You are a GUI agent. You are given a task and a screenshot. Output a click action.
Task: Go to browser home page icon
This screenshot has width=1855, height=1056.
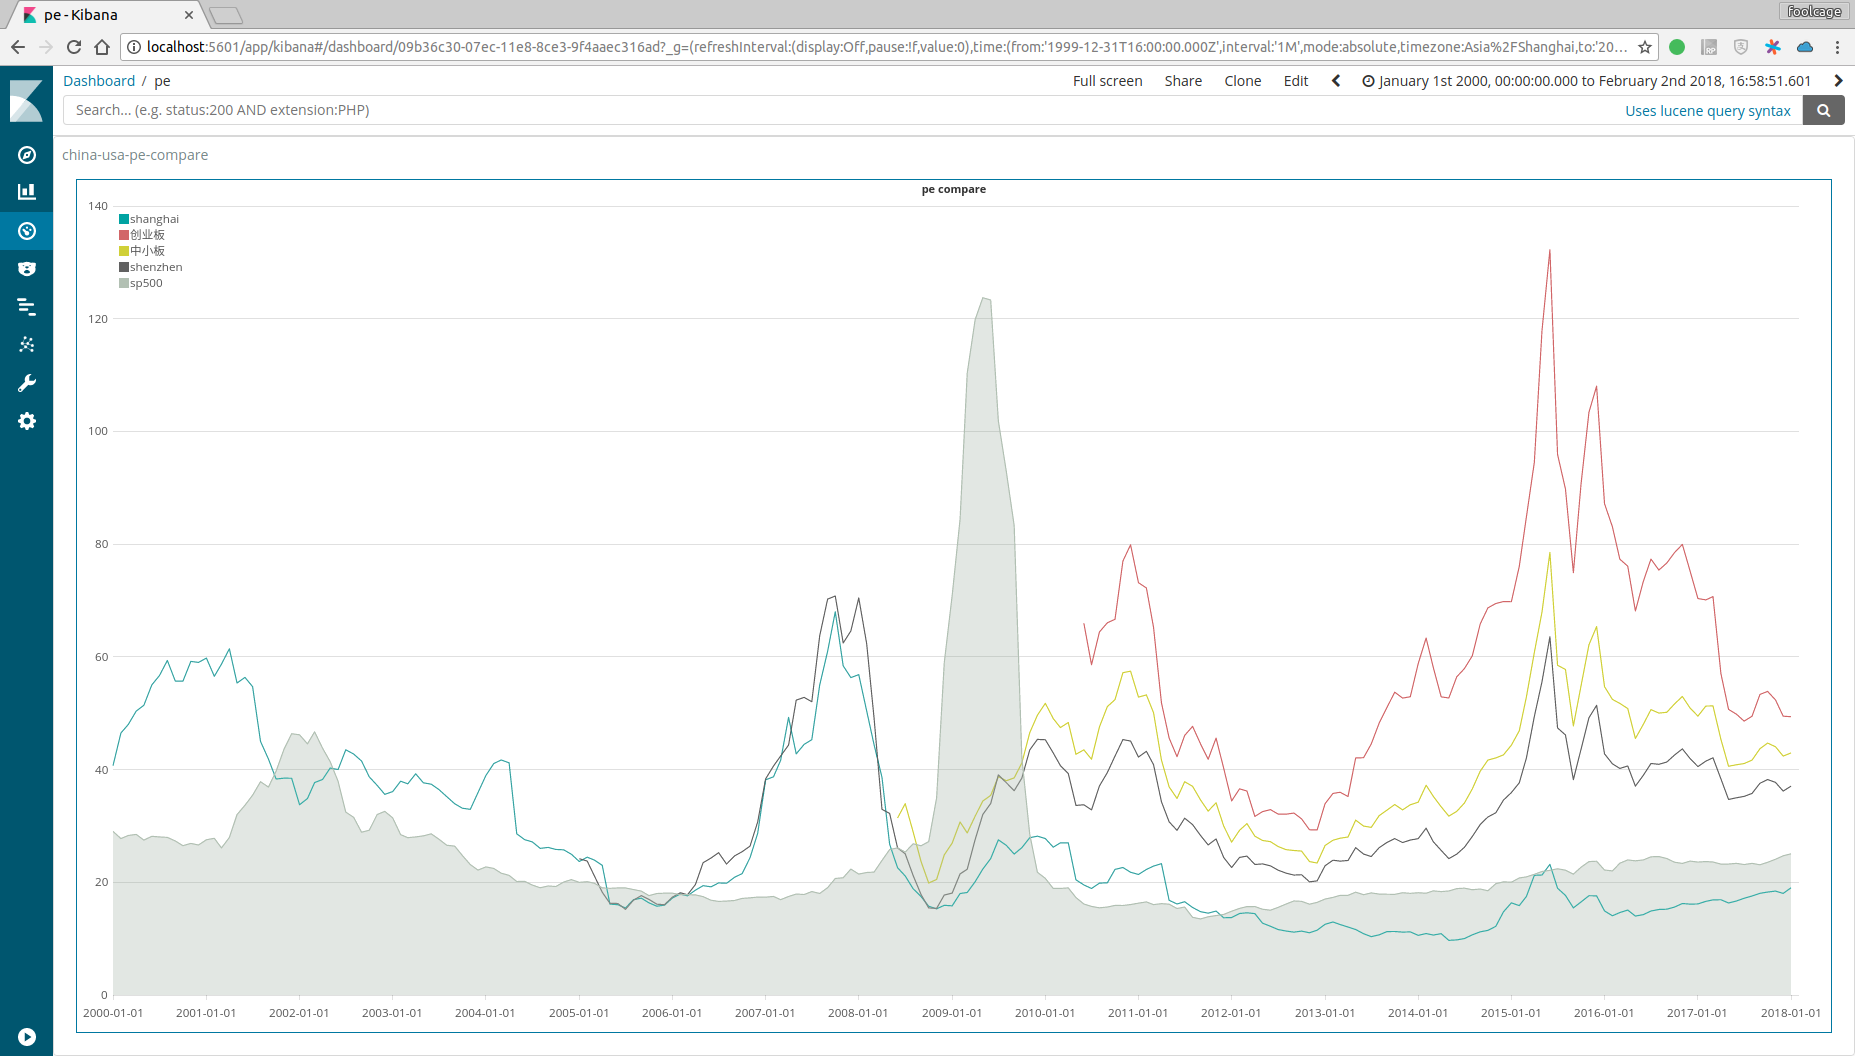pyautogui.click(x=102, y=47)
